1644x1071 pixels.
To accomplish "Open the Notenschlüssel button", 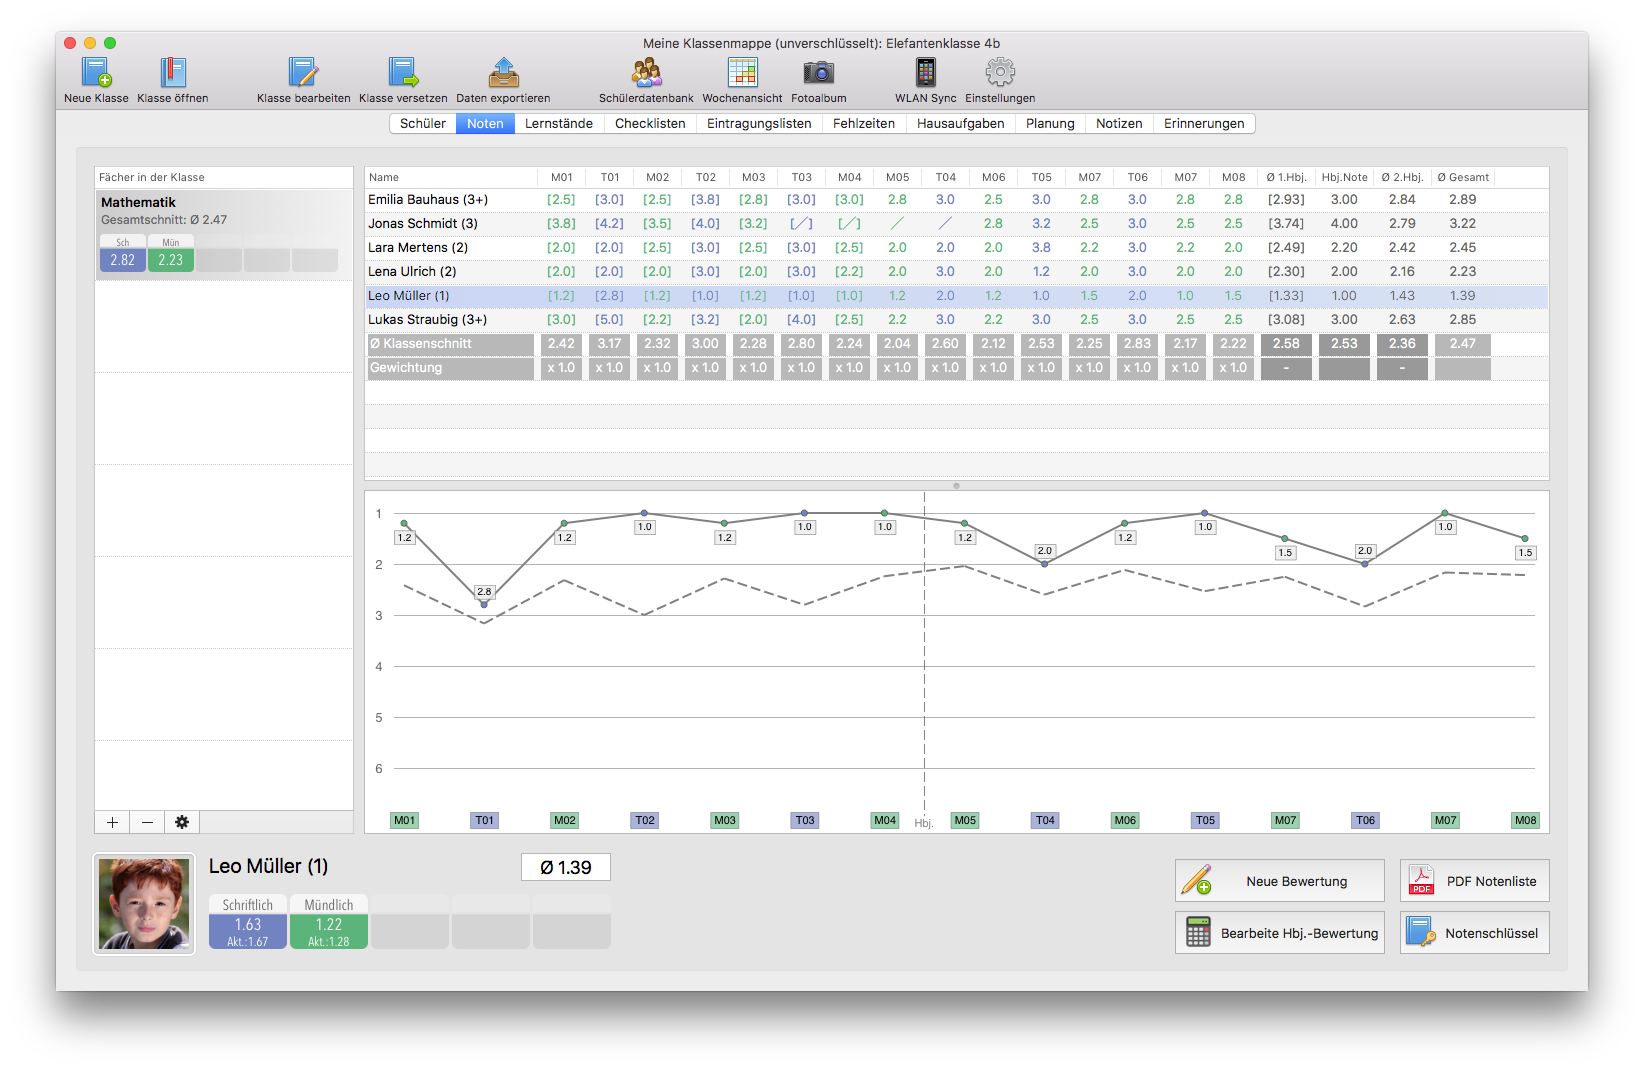I will pos(1474,933).
